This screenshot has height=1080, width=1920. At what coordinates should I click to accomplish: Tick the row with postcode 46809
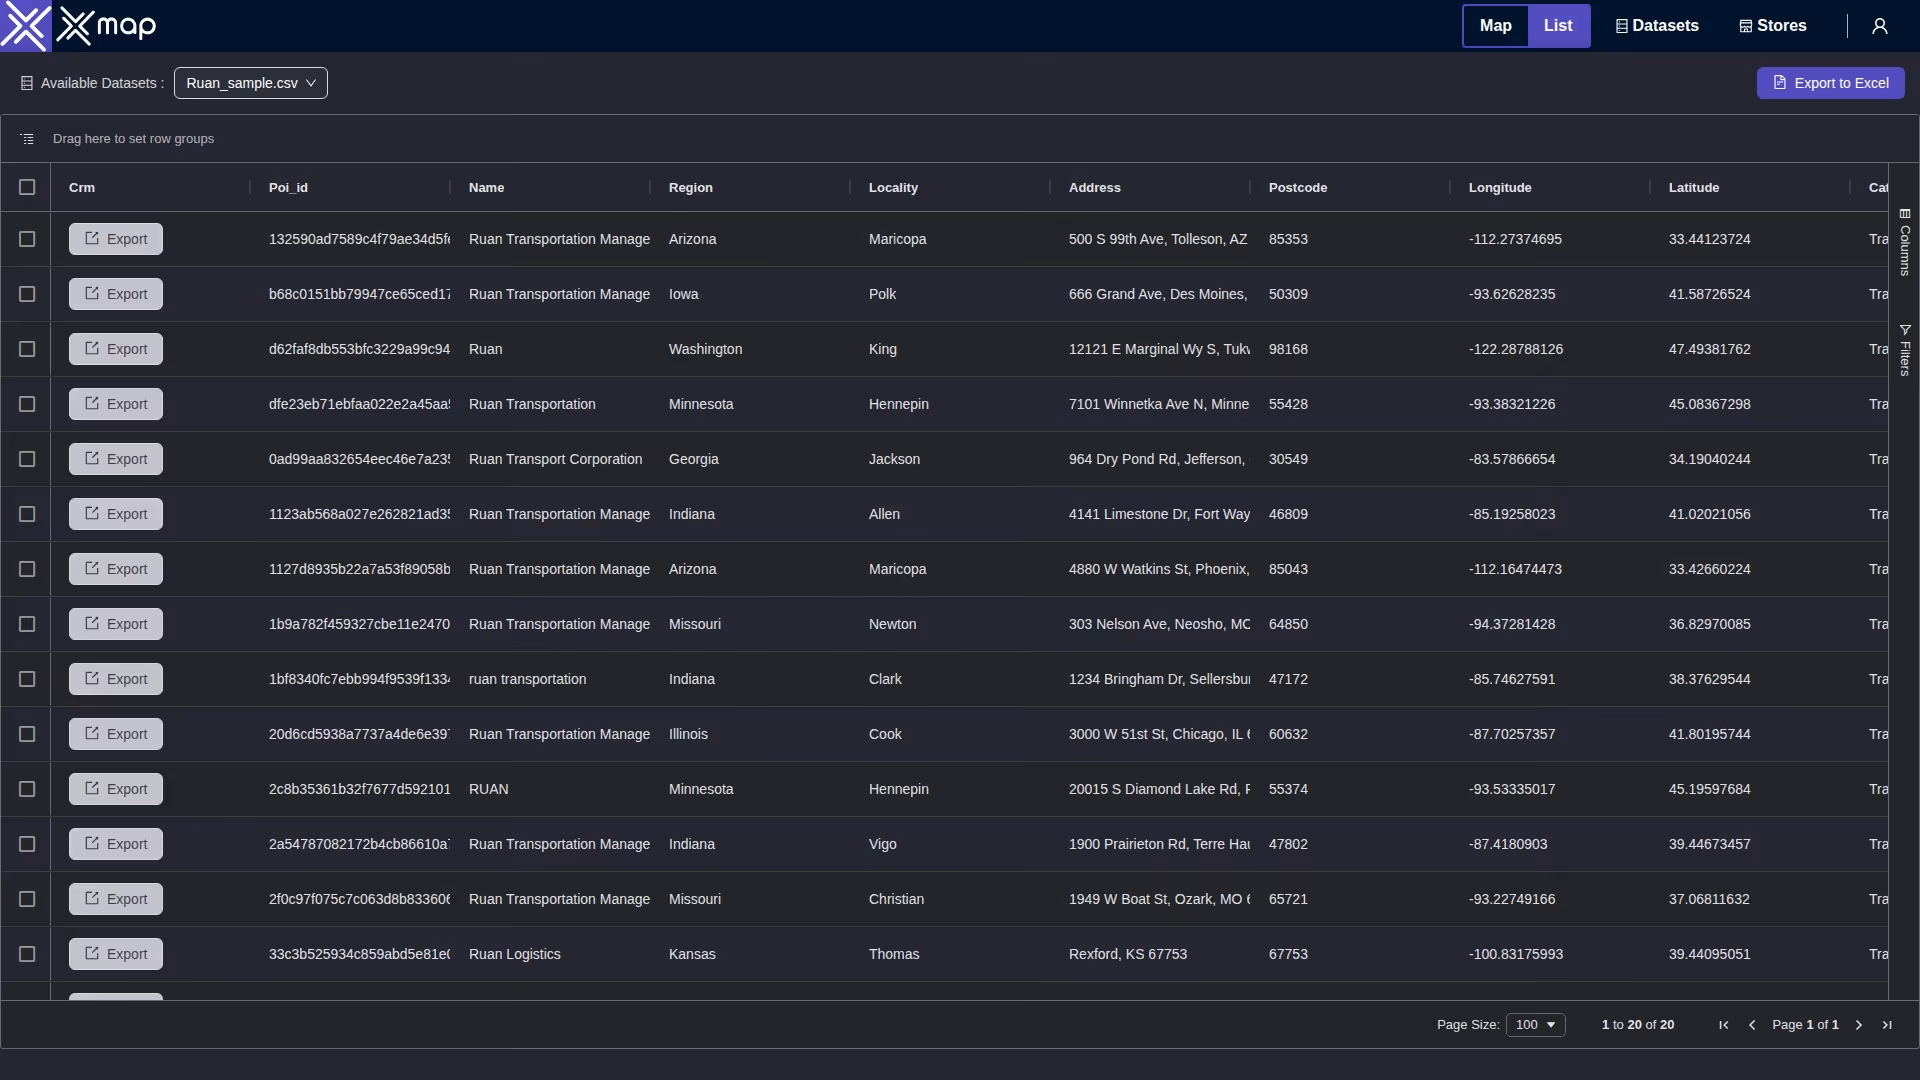click(x=27, y=514)
